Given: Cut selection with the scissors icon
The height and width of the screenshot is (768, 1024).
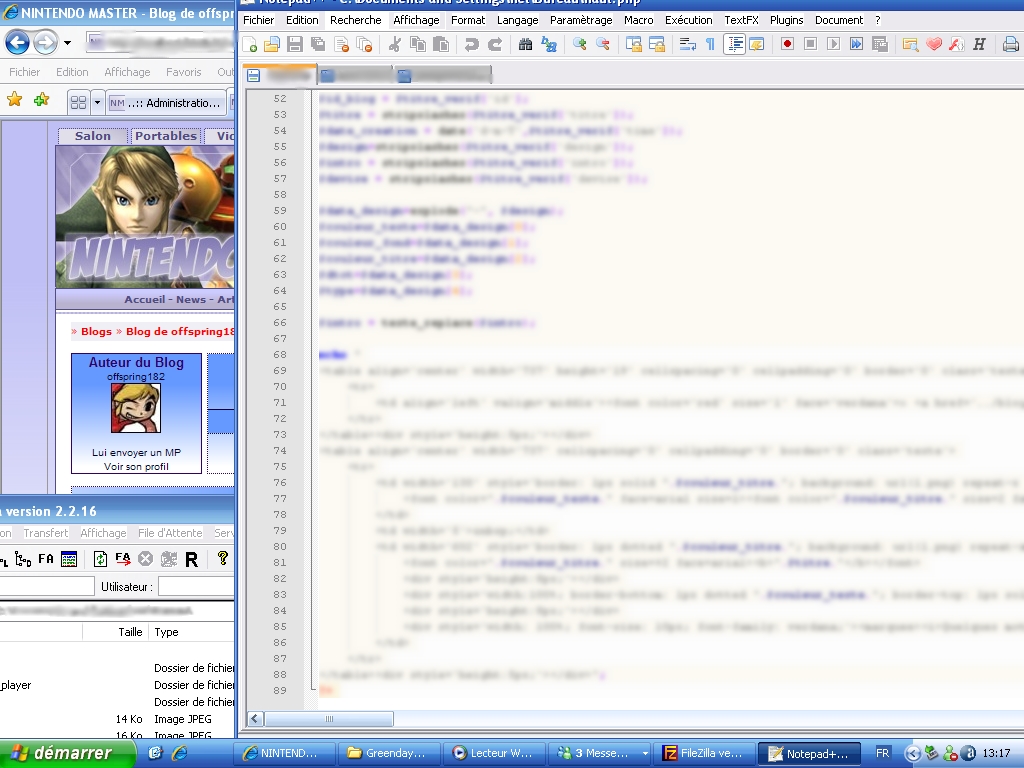Looking at the screenshot, I should 394,44.
